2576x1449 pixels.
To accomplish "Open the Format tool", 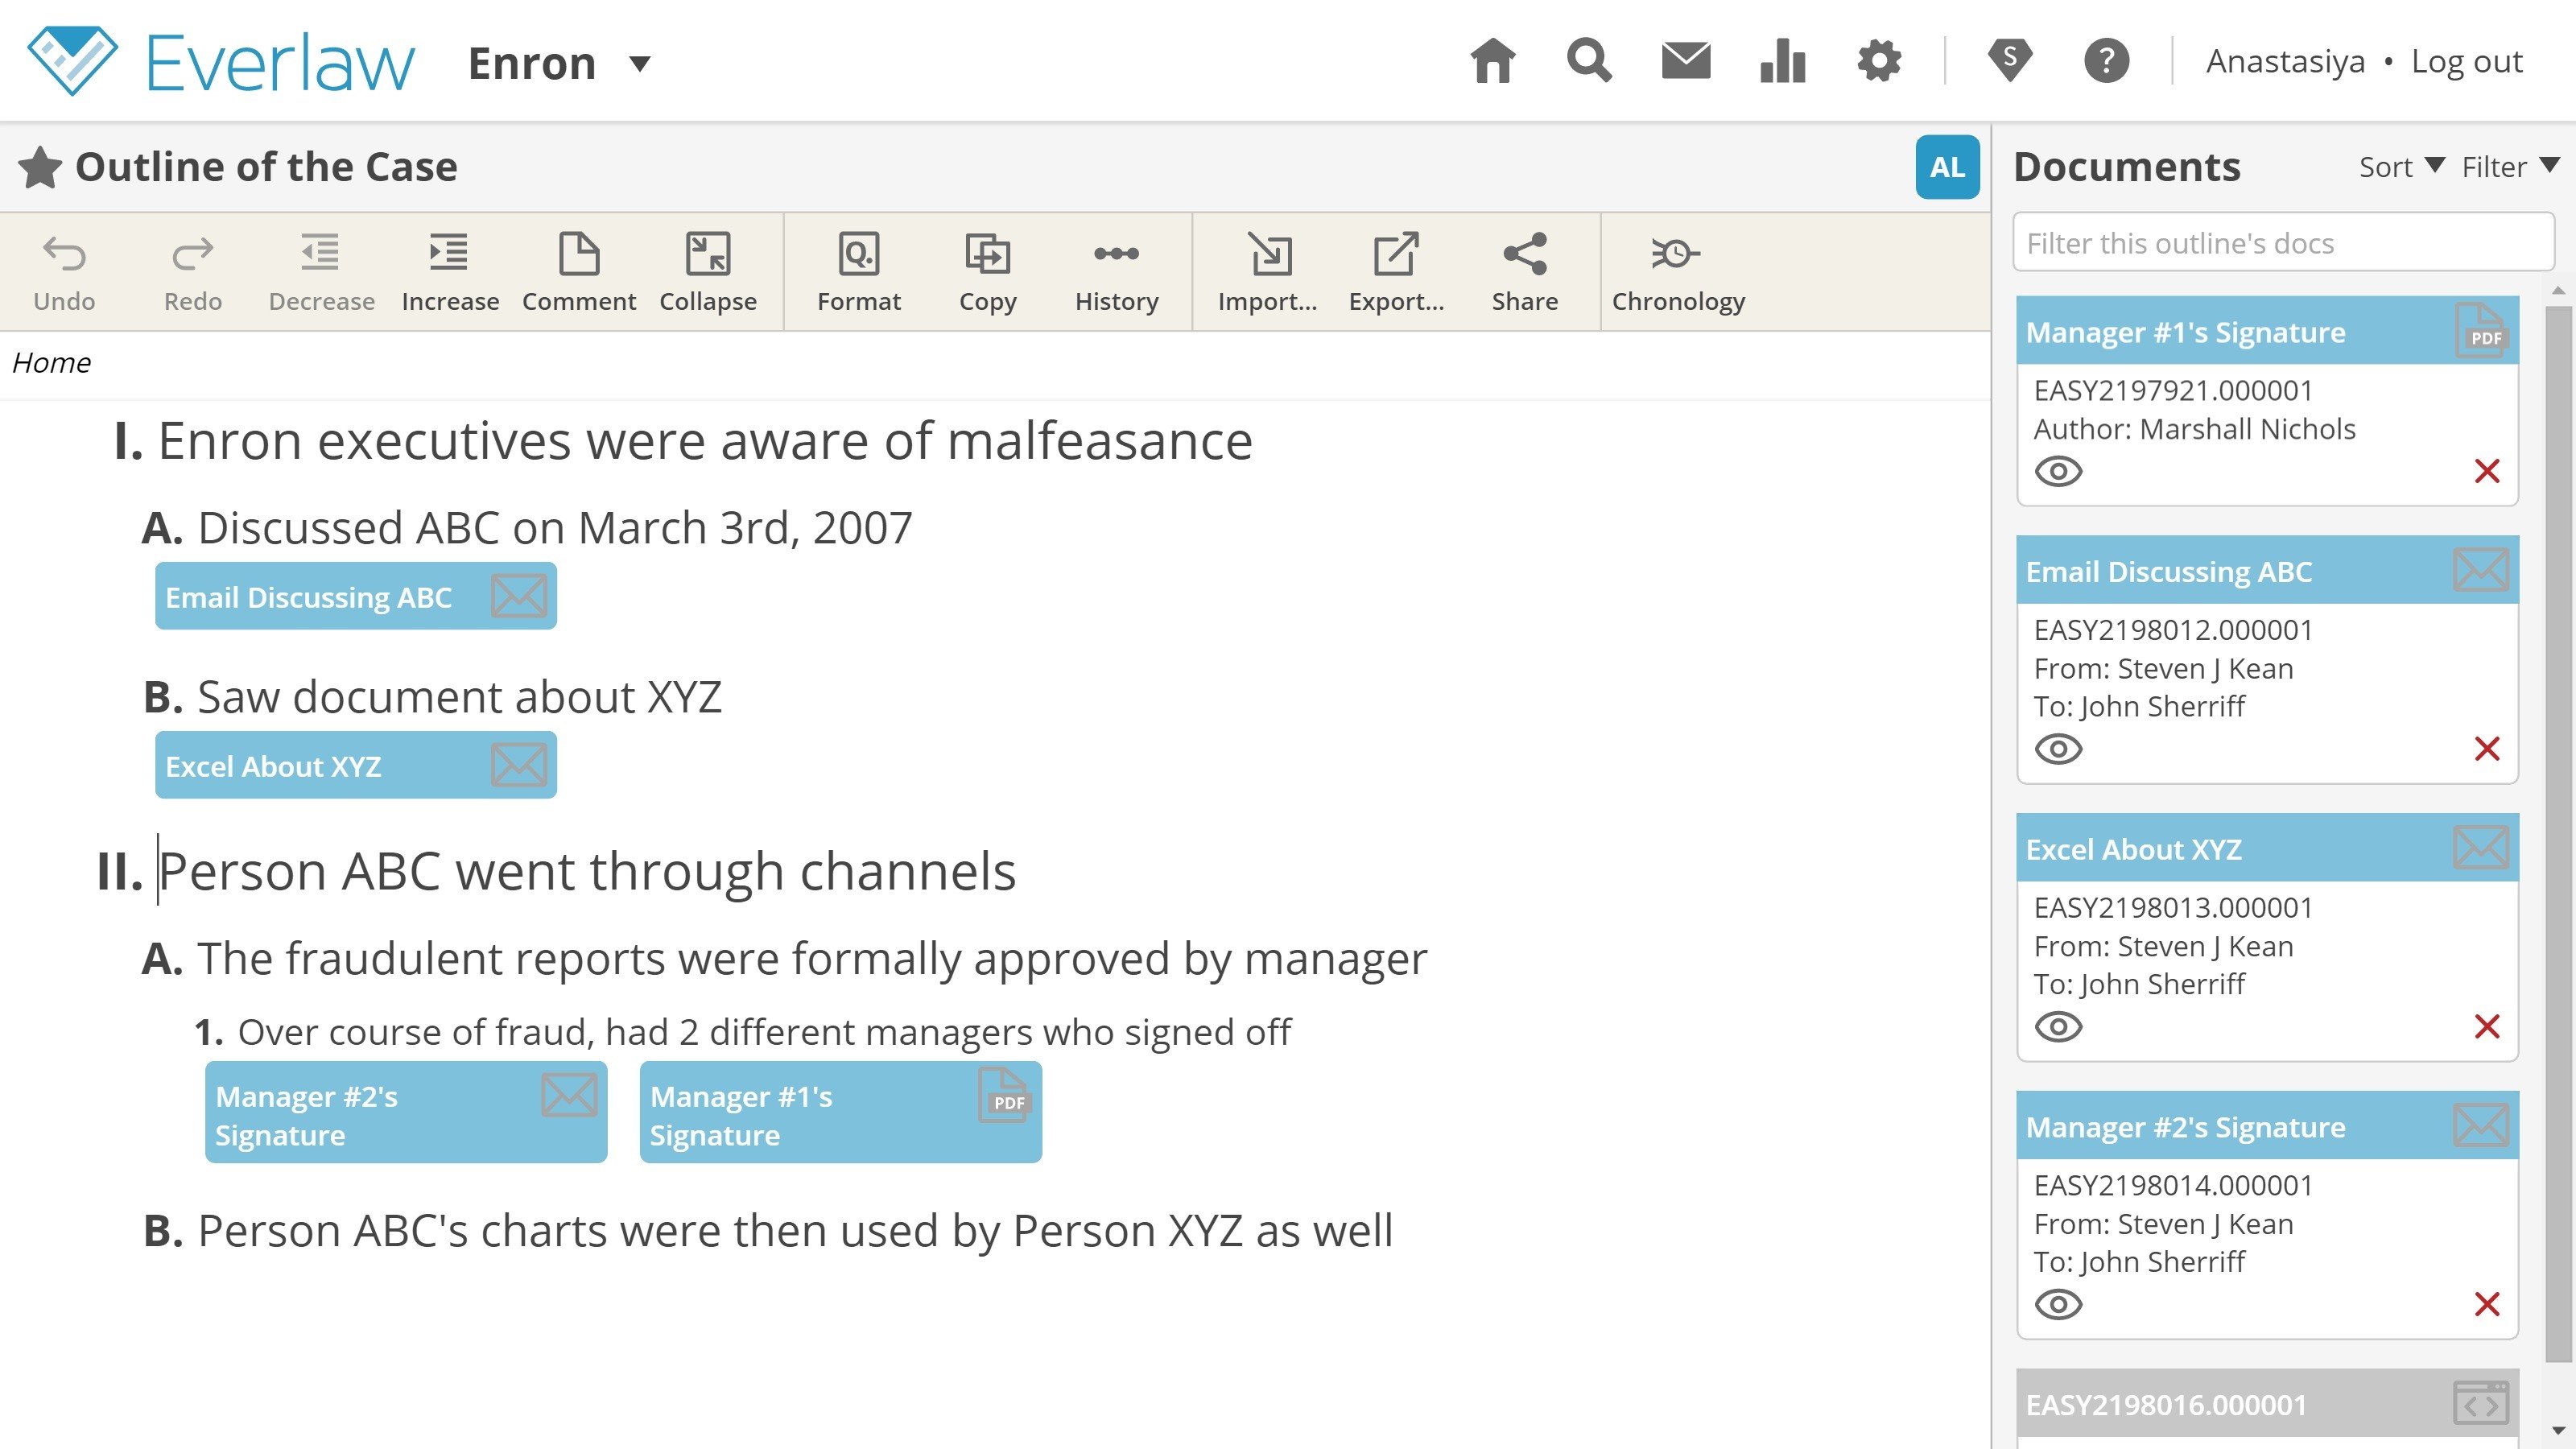I will pos(859,272).
